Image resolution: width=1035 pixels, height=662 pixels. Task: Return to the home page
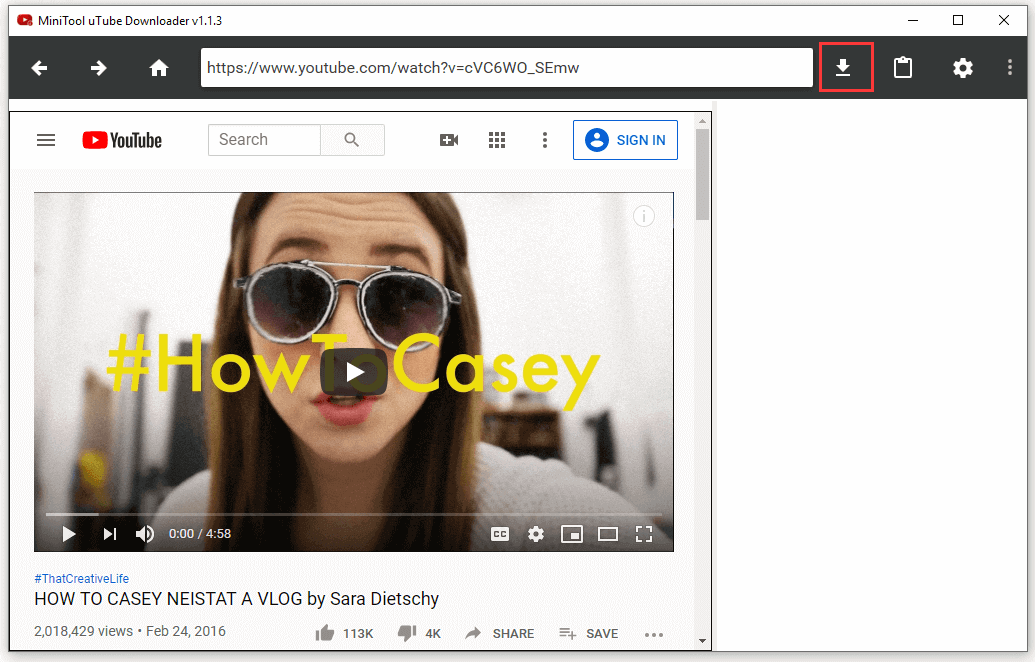point(158,68)
